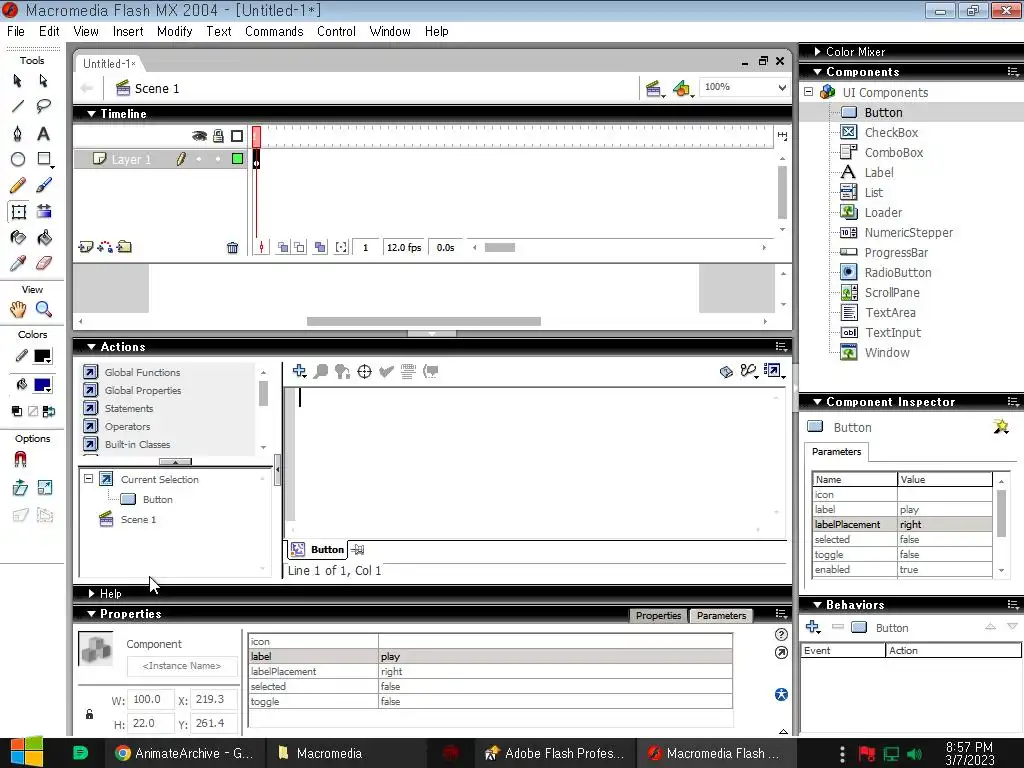Open the Commands menu

[x=274, y=31]
